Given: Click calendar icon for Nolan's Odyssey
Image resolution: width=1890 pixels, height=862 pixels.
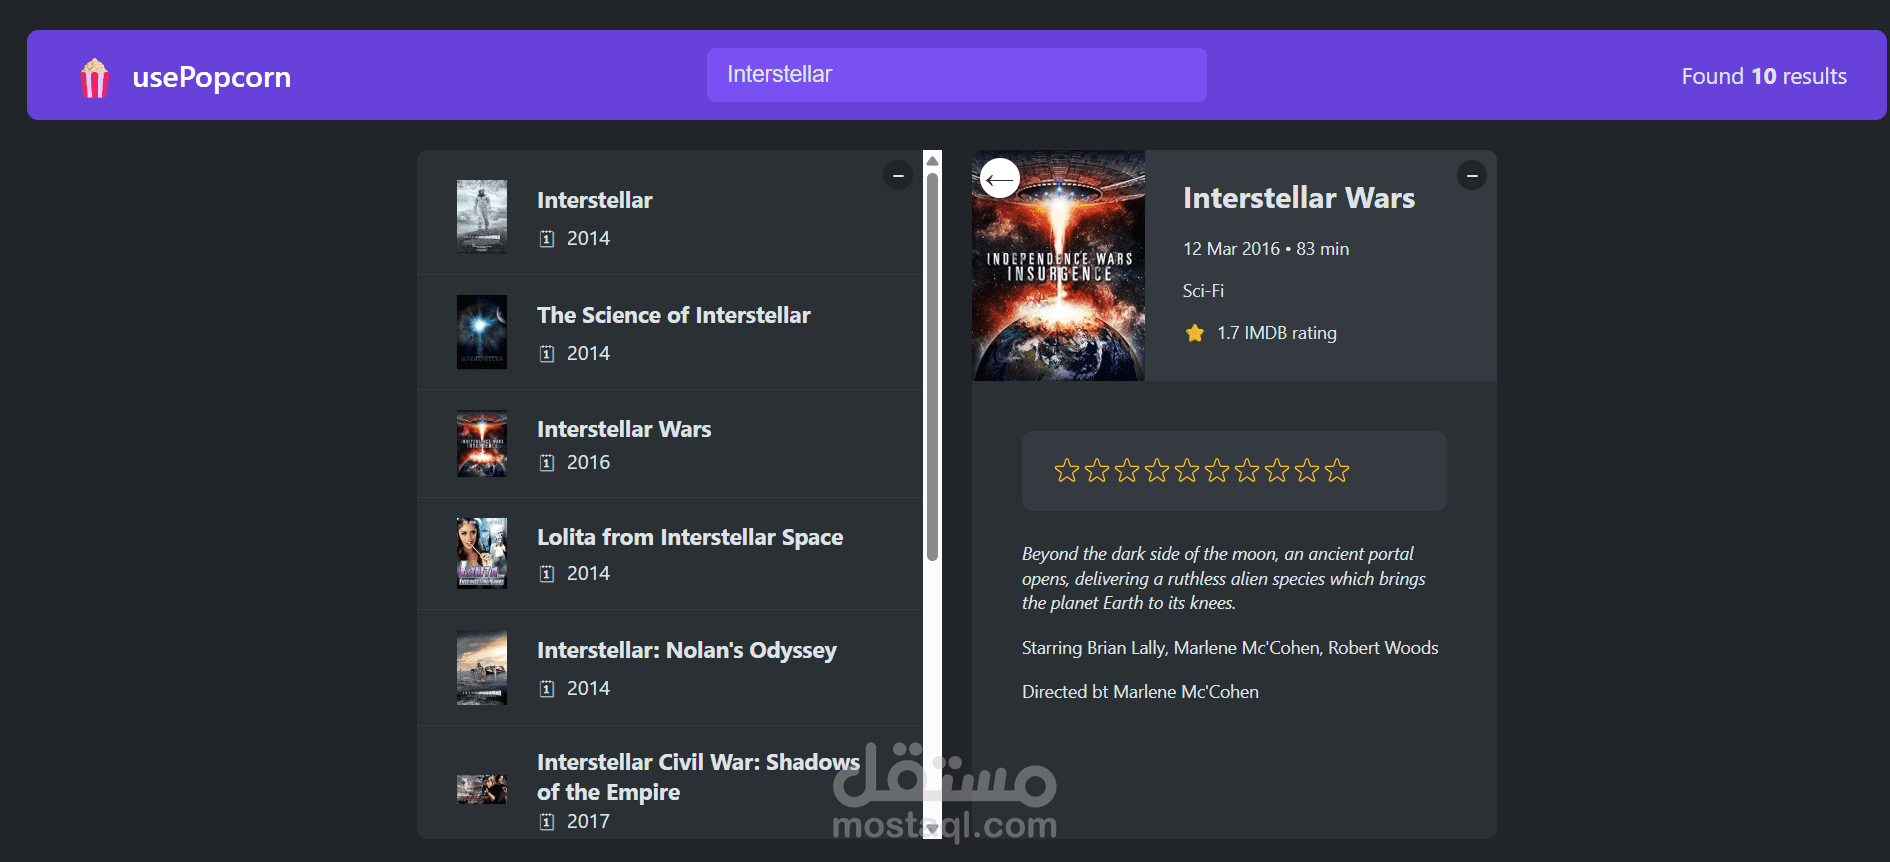Looking at the screenshot, I should tap(547, 689).
